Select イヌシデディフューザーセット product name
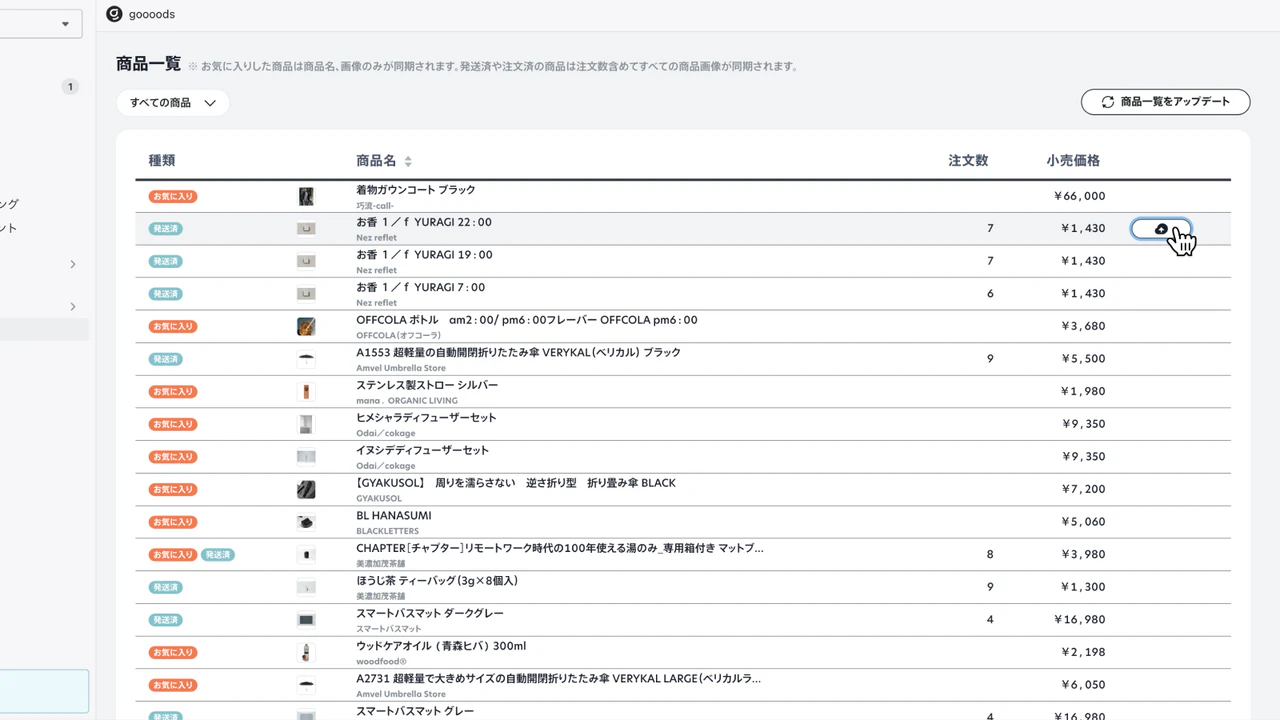This screenshot has width=1280, height=720. (423, 450)
